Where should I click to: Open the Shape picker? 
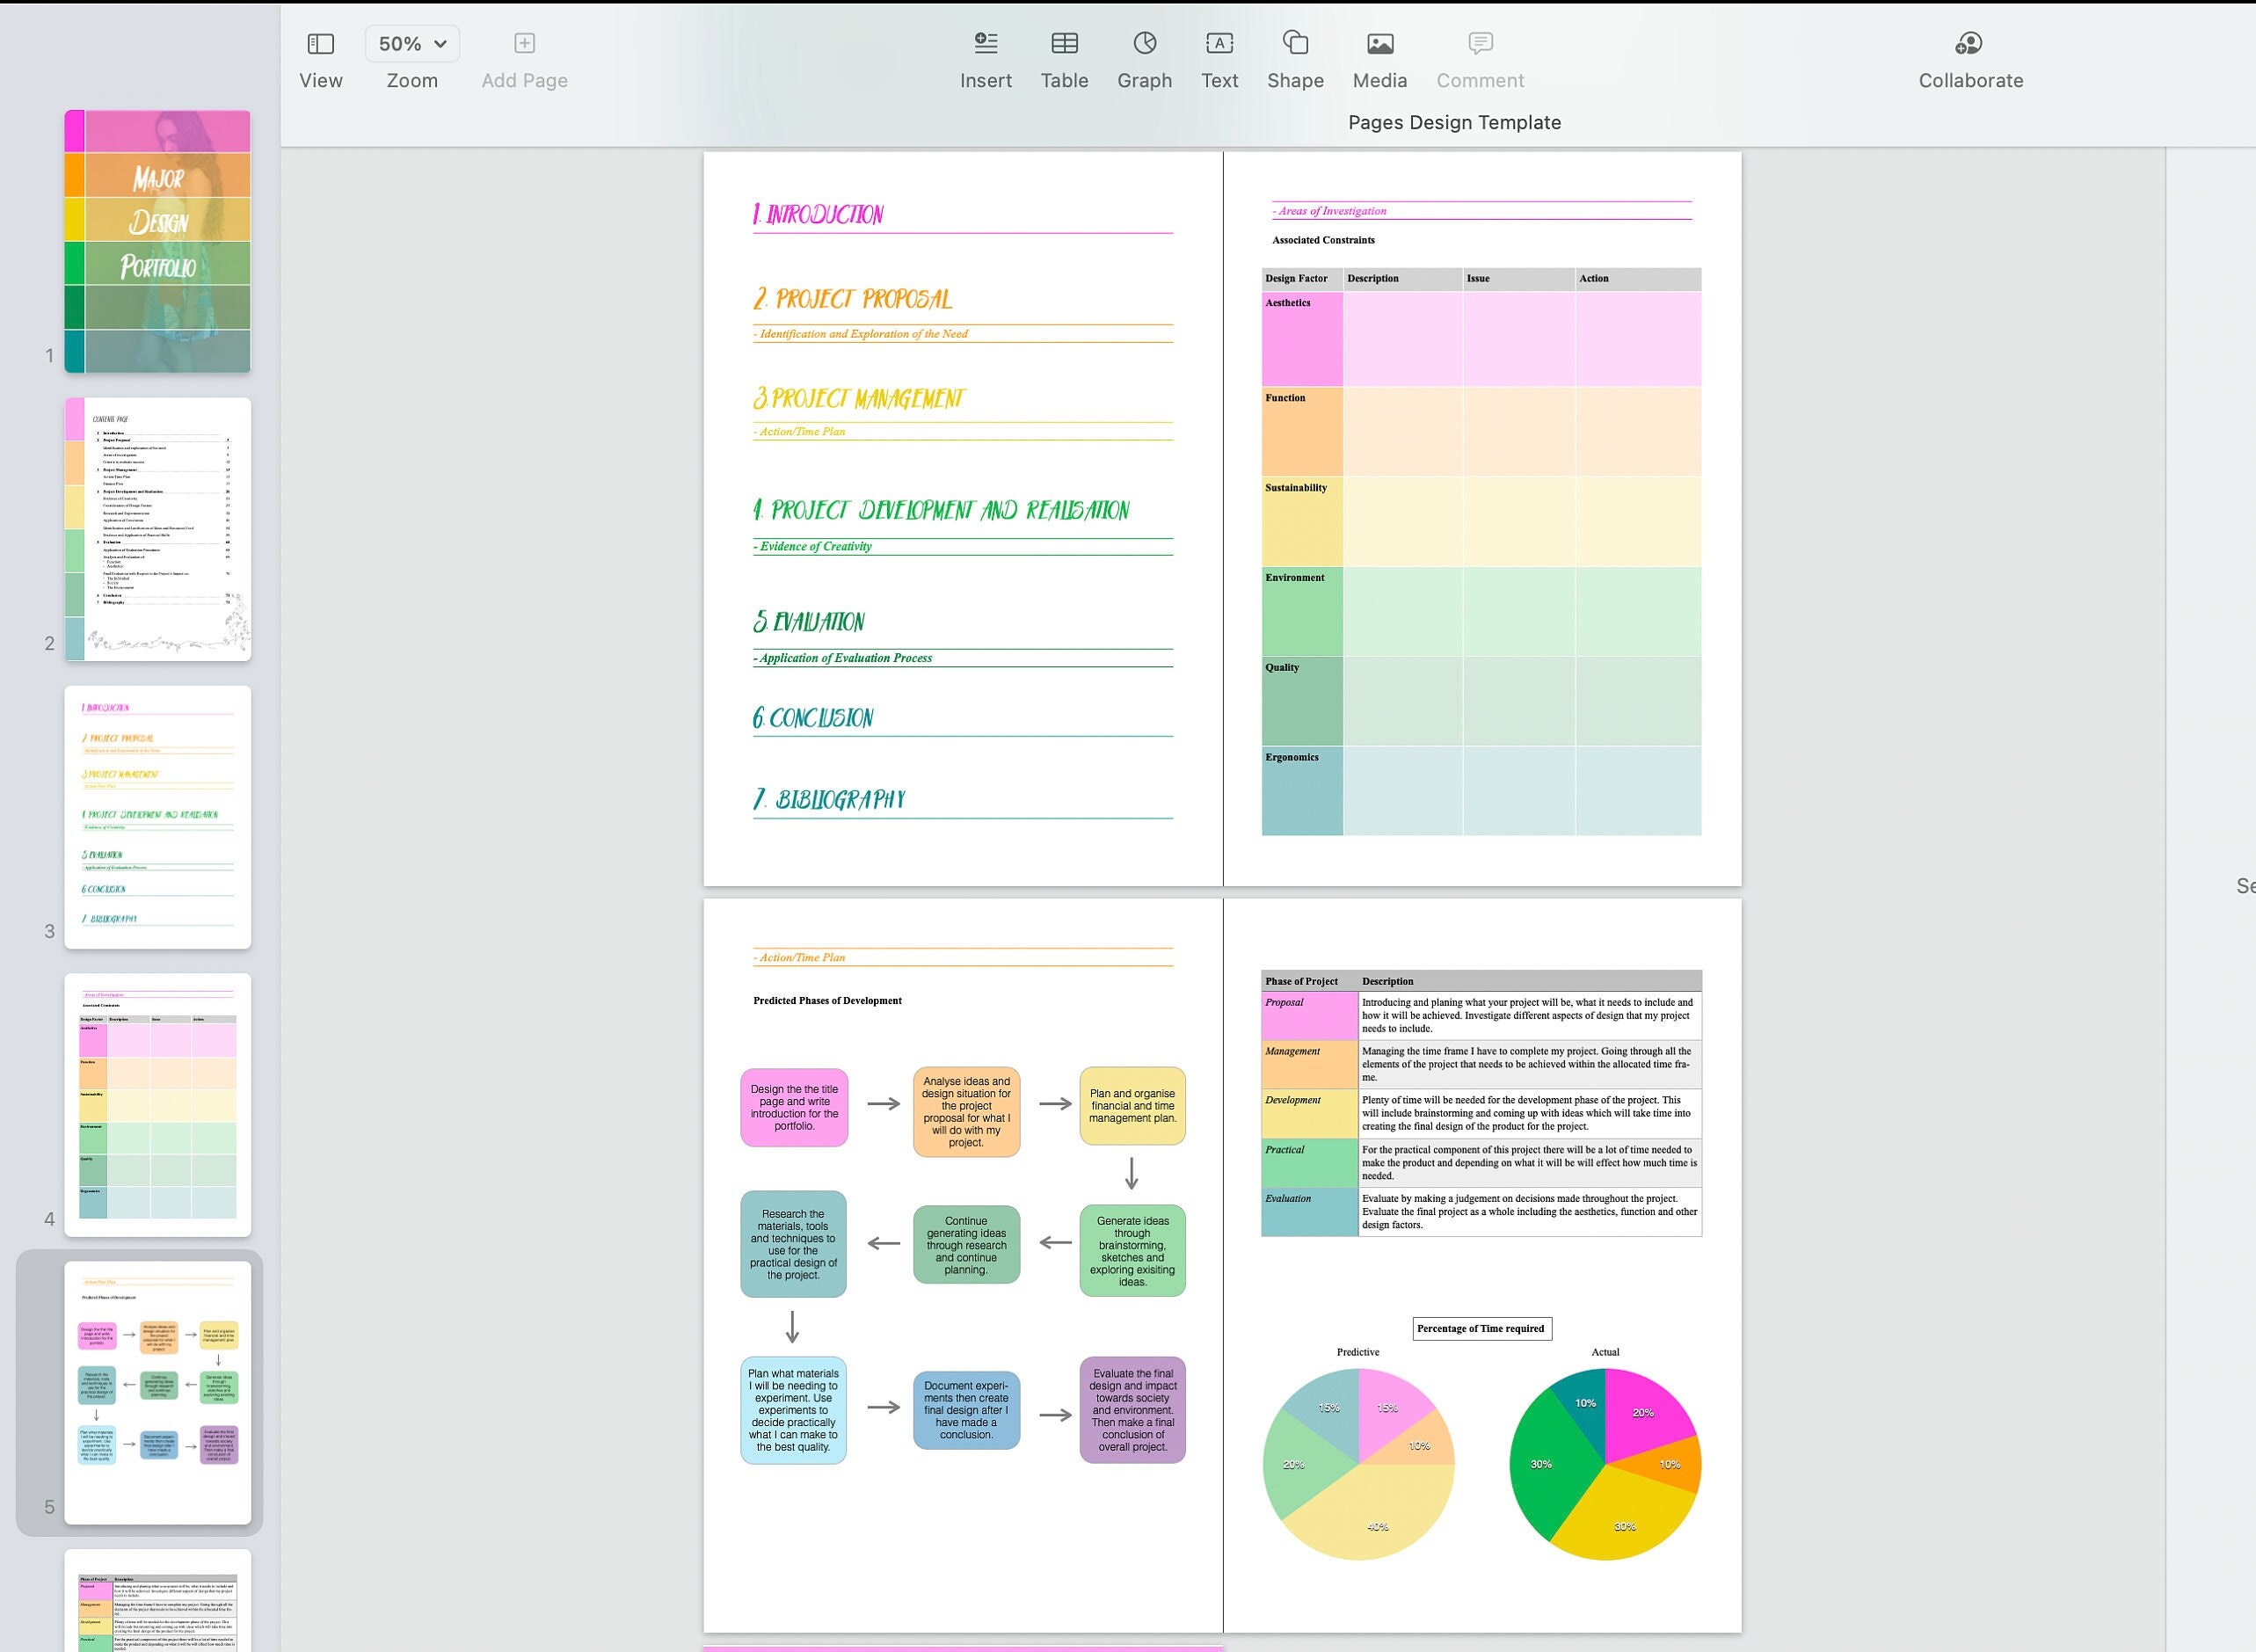coord(1295,59)
